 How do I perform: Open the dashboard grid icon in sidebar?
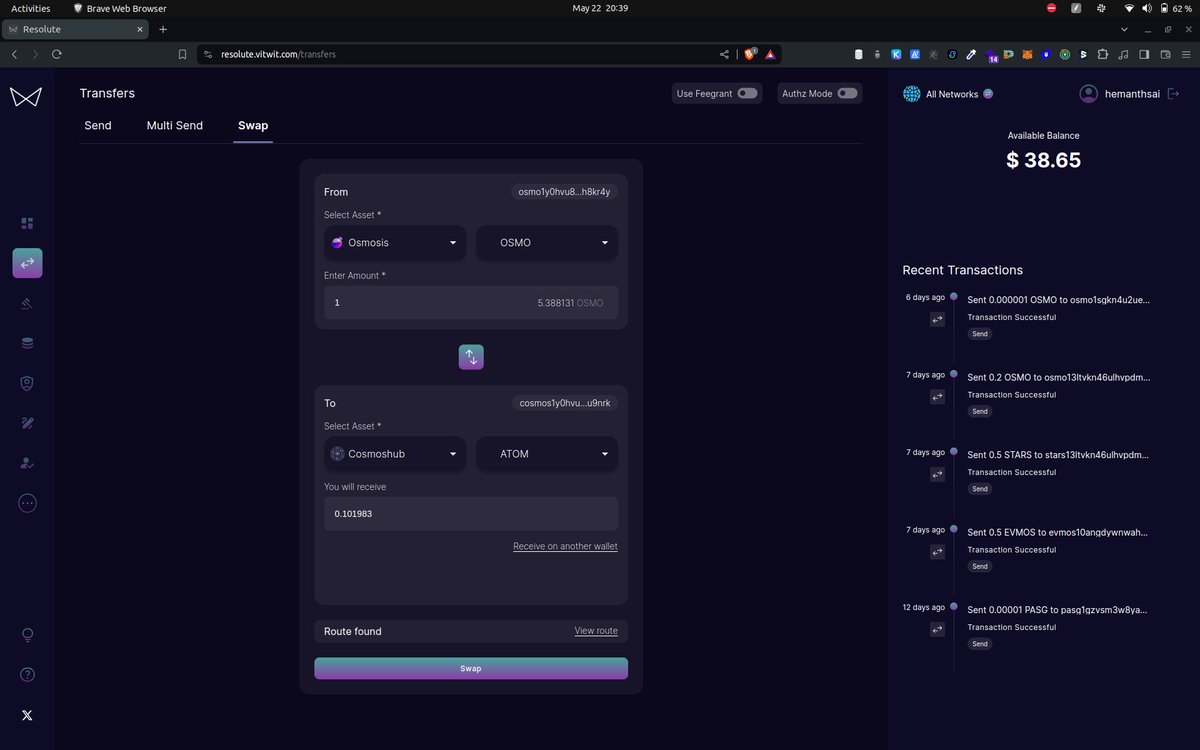click(x=27, y=223)
